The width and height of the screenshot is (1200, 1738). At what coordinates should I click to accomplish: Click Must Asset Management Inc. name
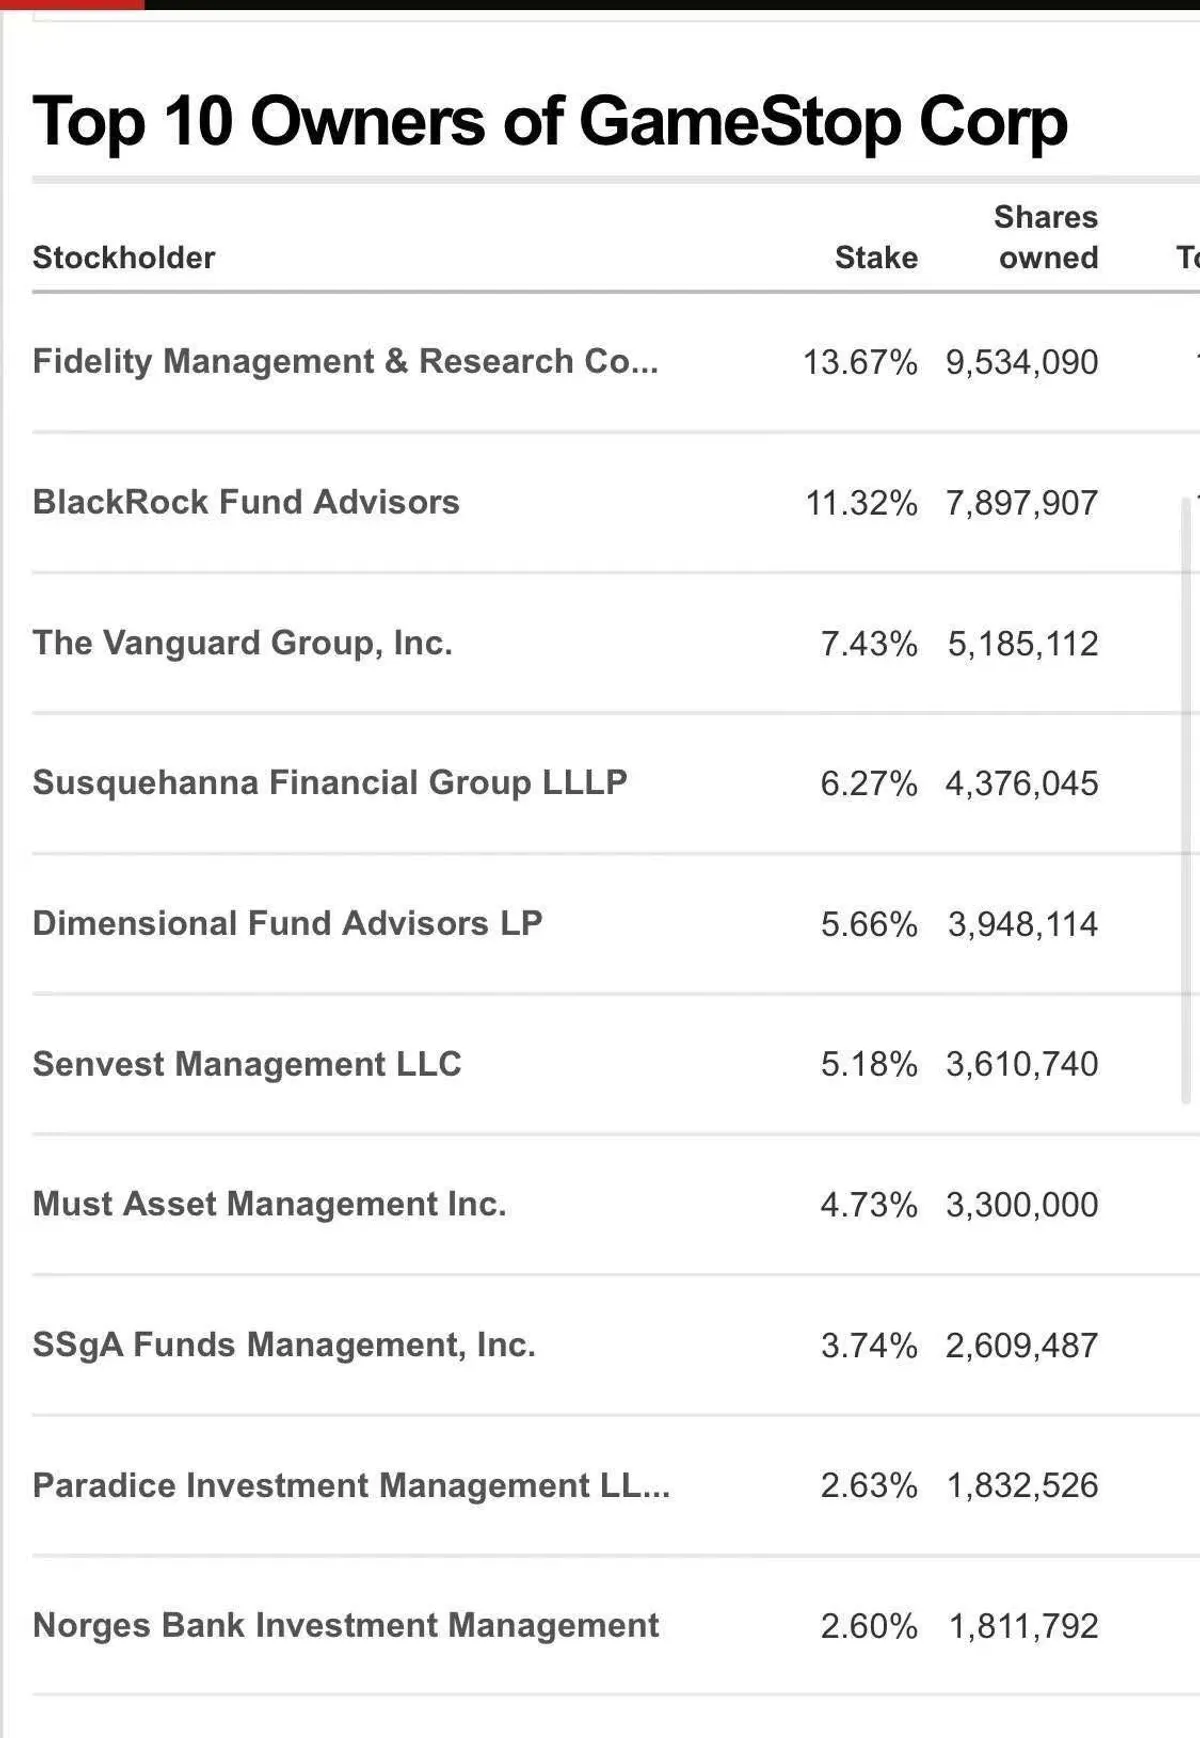coord(269,1204)
